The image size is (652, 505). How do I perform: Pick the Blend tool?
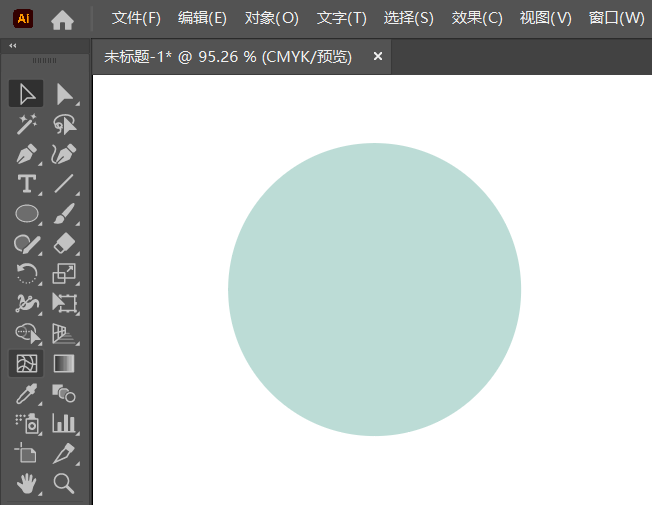click(x=64, y=394)
